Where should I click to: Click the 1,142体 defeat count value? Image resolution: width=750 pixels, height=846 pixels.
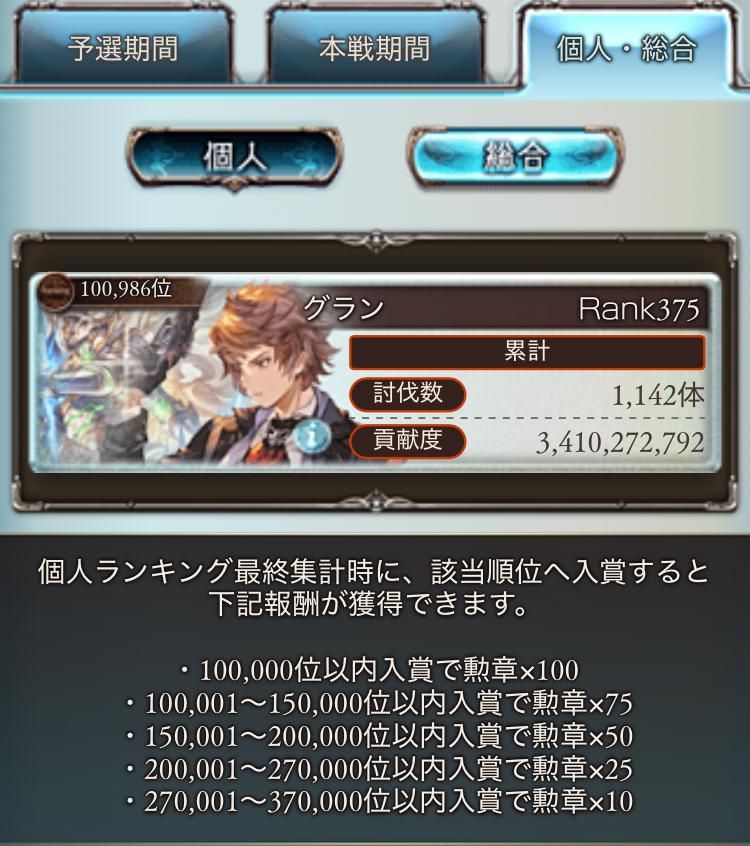pos(658,395)
